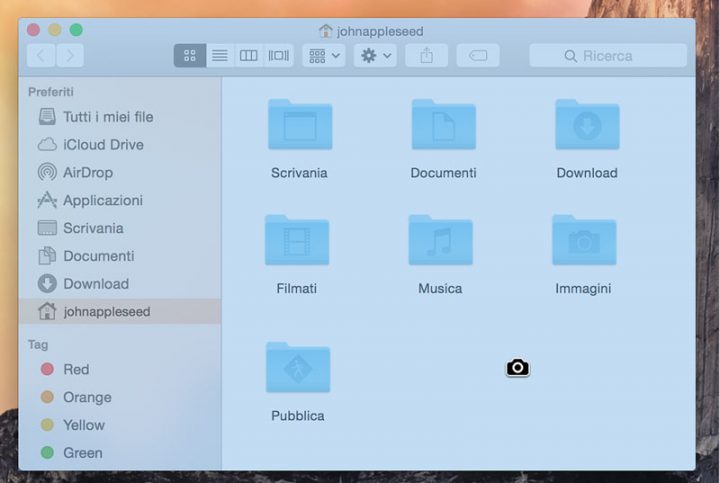Select johnappleseed home in sidebar
Viewport: 720px width, 483px height.
pyautogui.click(x=120, y=311)
